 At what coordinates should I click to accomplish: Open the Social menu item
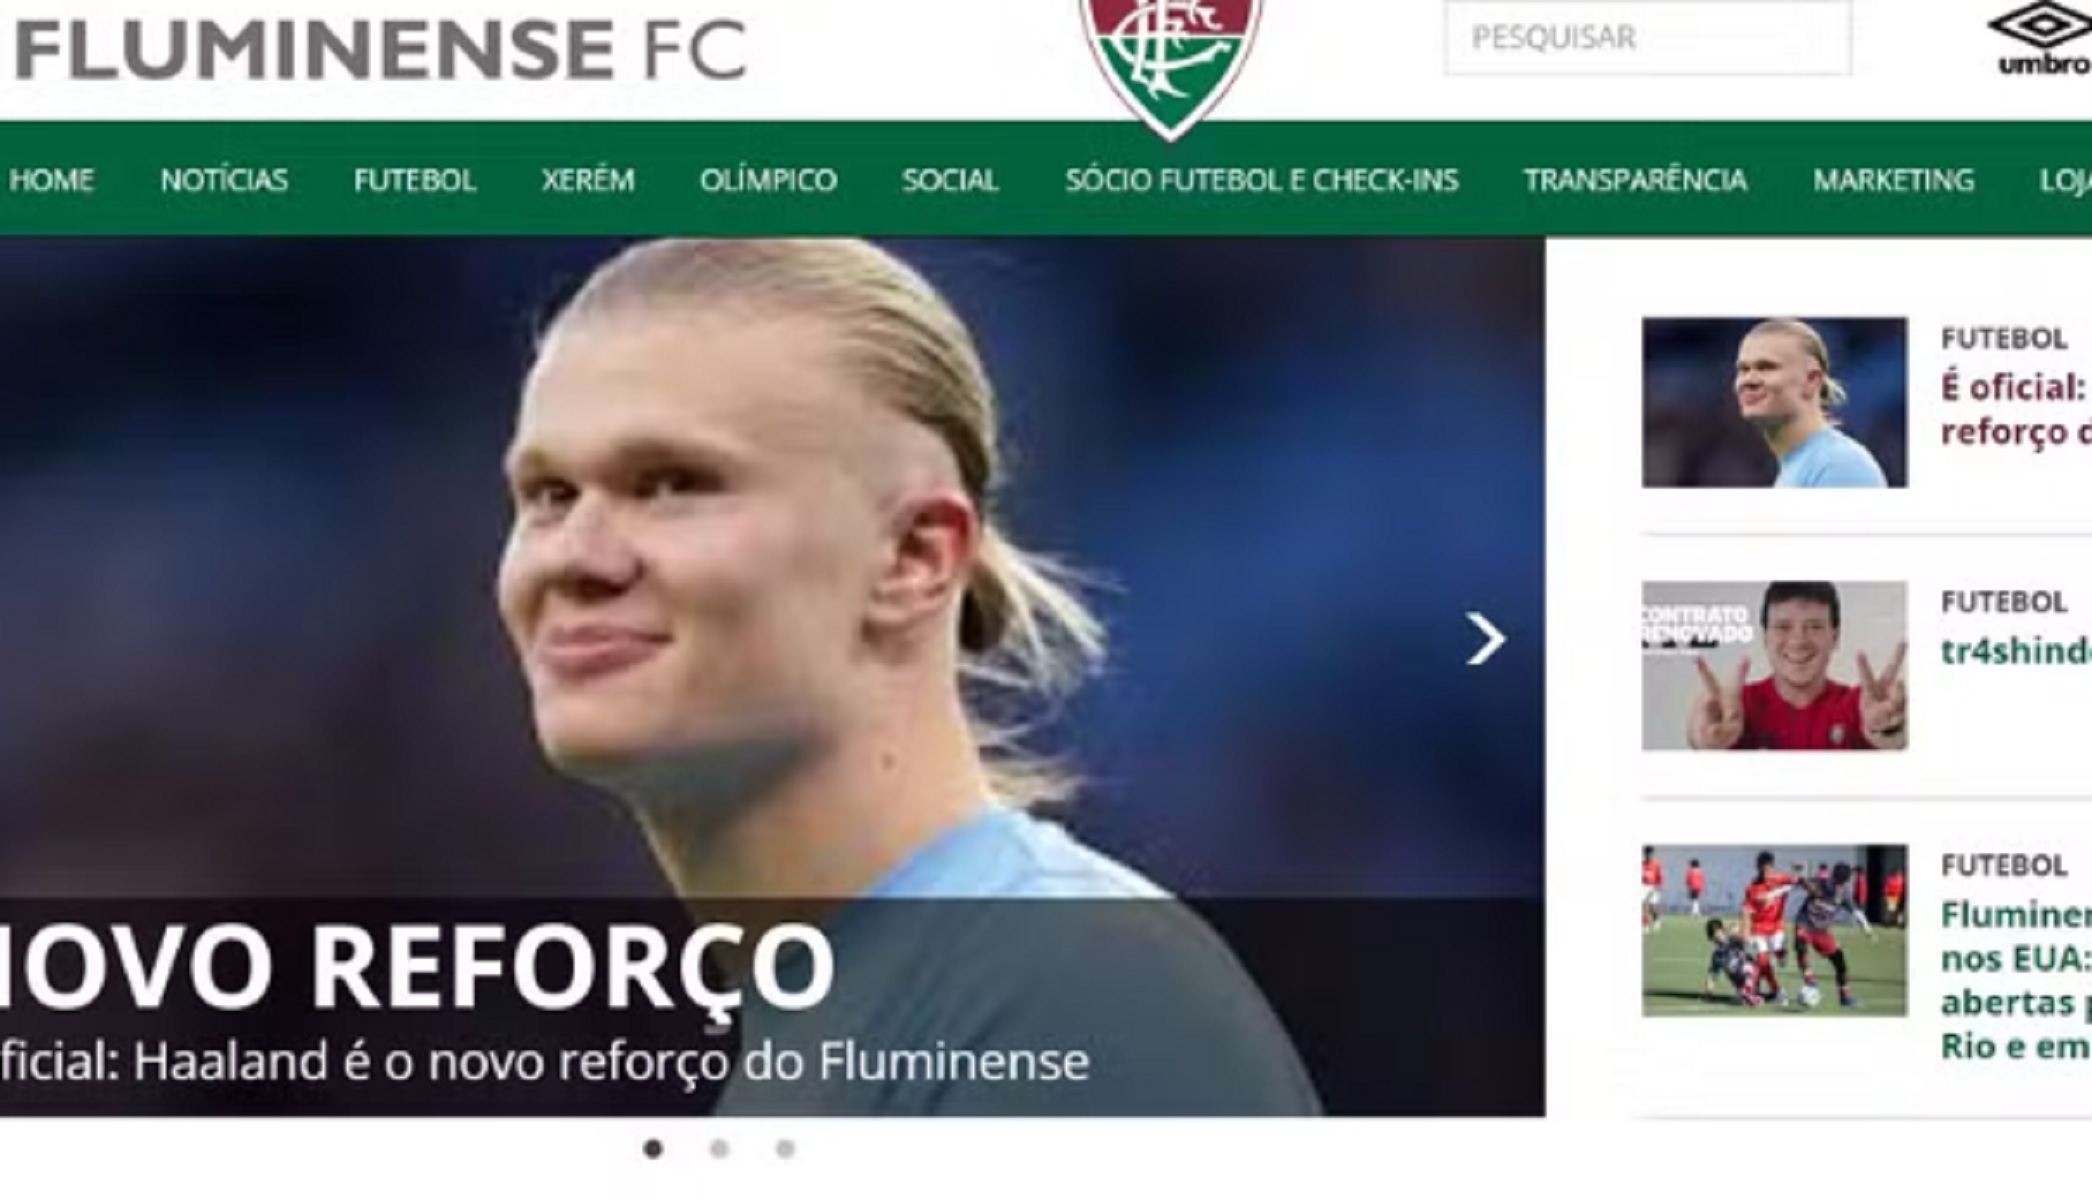point(950,180)
